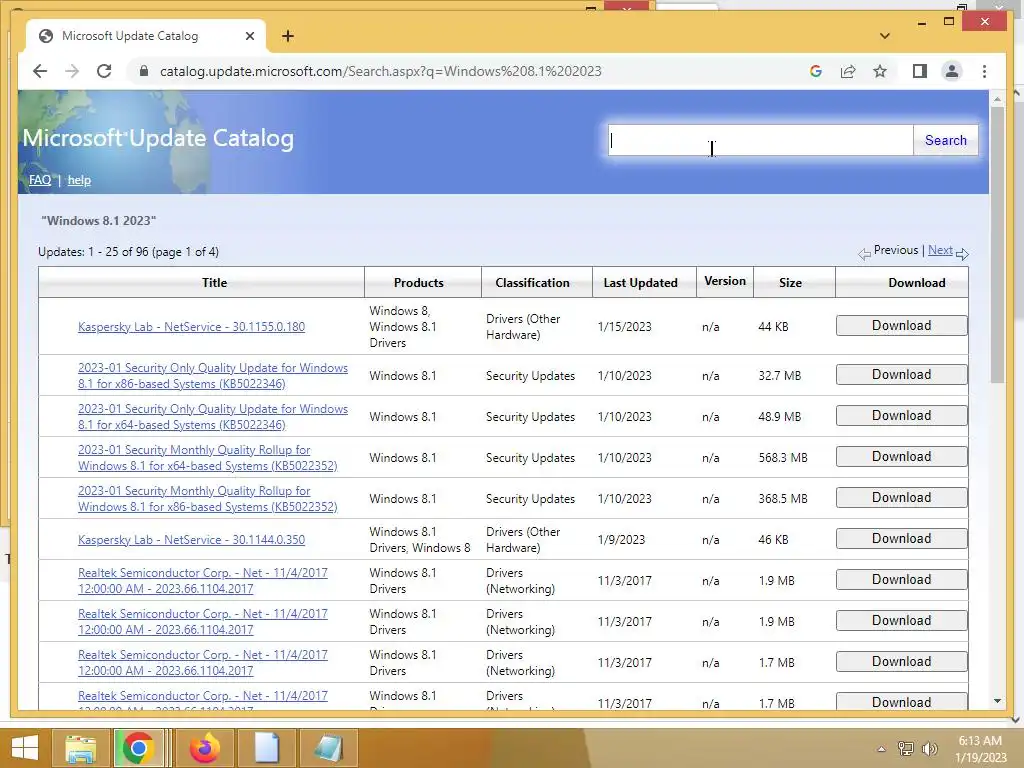Go to Next results page
Viewport: 1024px width, 768px height.
point(940,250)
